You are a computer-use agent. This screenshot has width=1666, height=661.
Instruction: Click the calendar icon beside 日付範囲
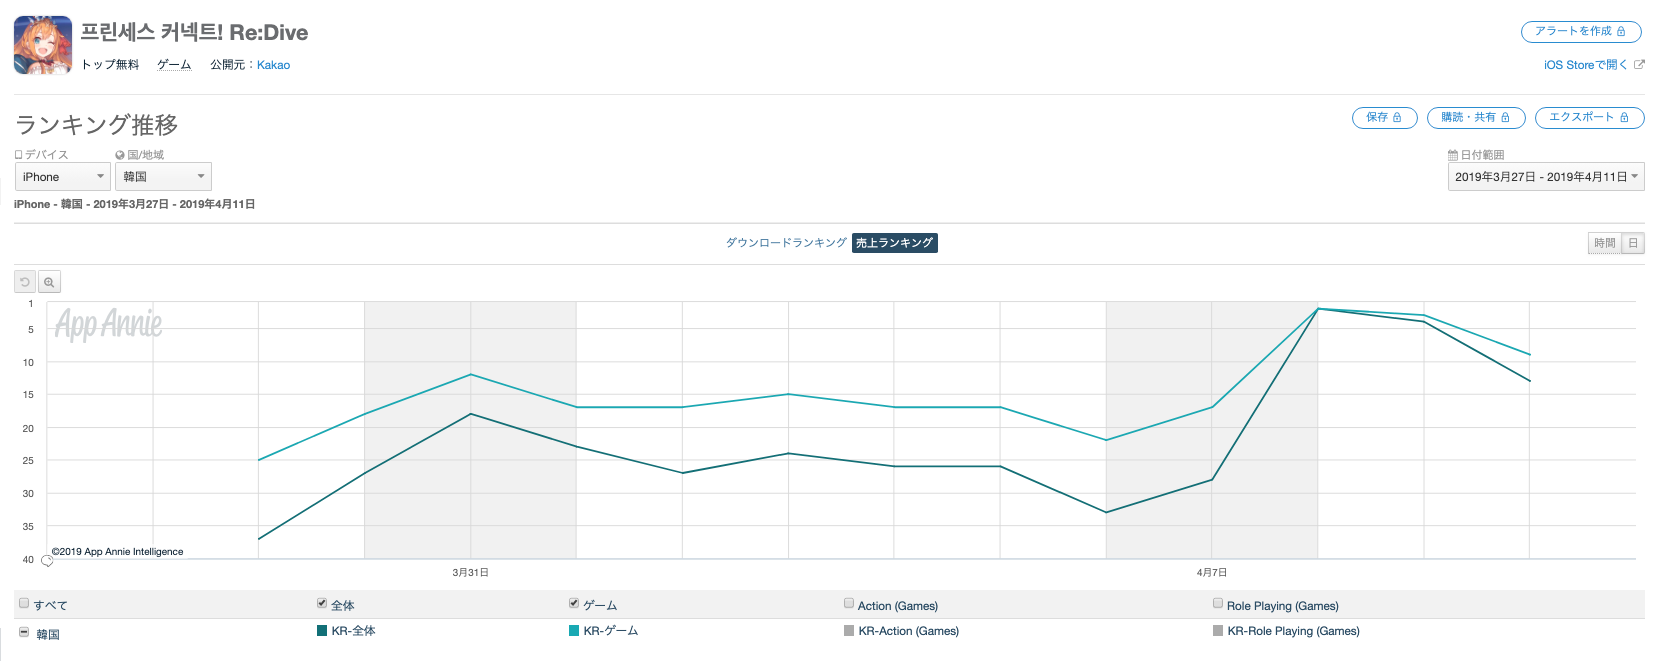coord(1453,155)
